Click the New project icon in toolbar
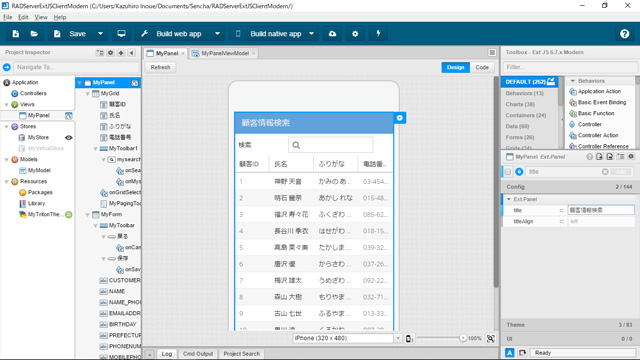 click(x=16, y=34)
